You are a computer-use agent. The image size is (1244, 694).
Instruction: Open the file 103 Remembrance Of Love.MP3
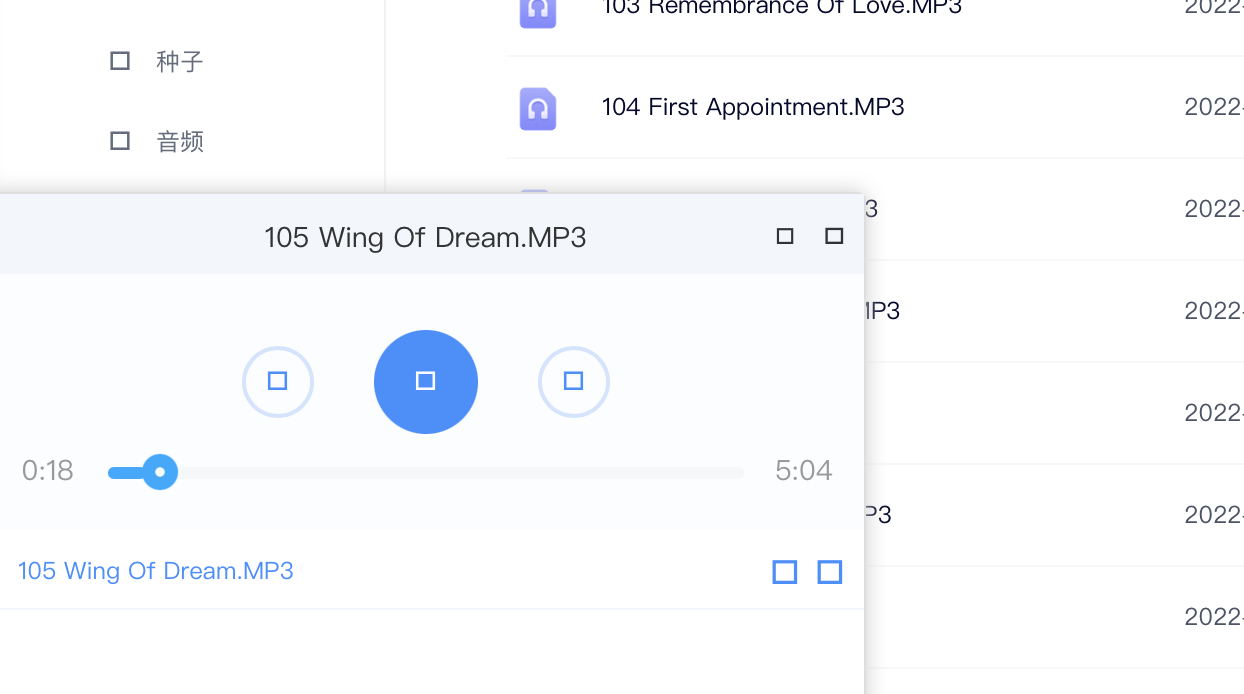(781, 8)
